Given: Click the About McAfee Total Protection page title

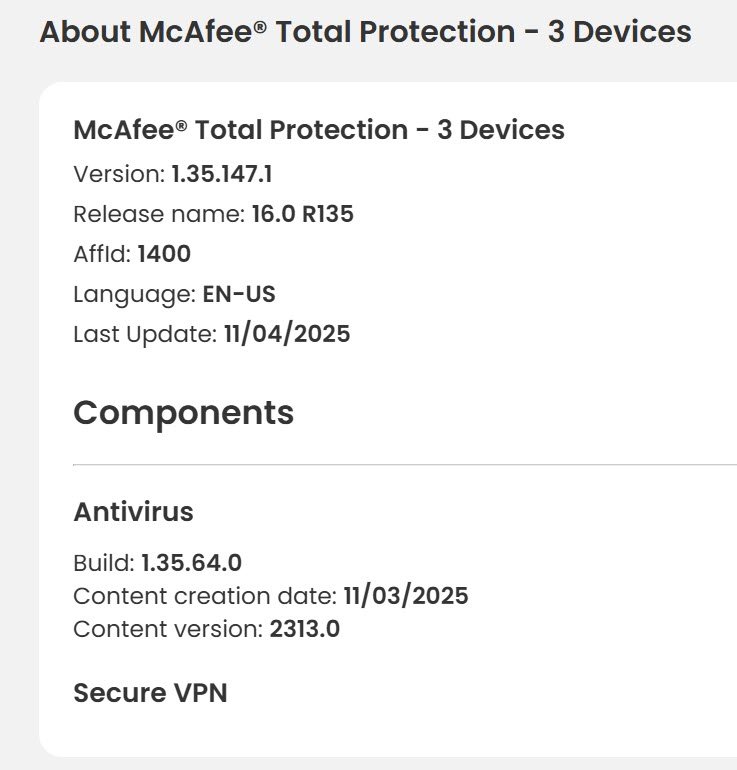Looking at the screenshot, I should coord(365,32).
